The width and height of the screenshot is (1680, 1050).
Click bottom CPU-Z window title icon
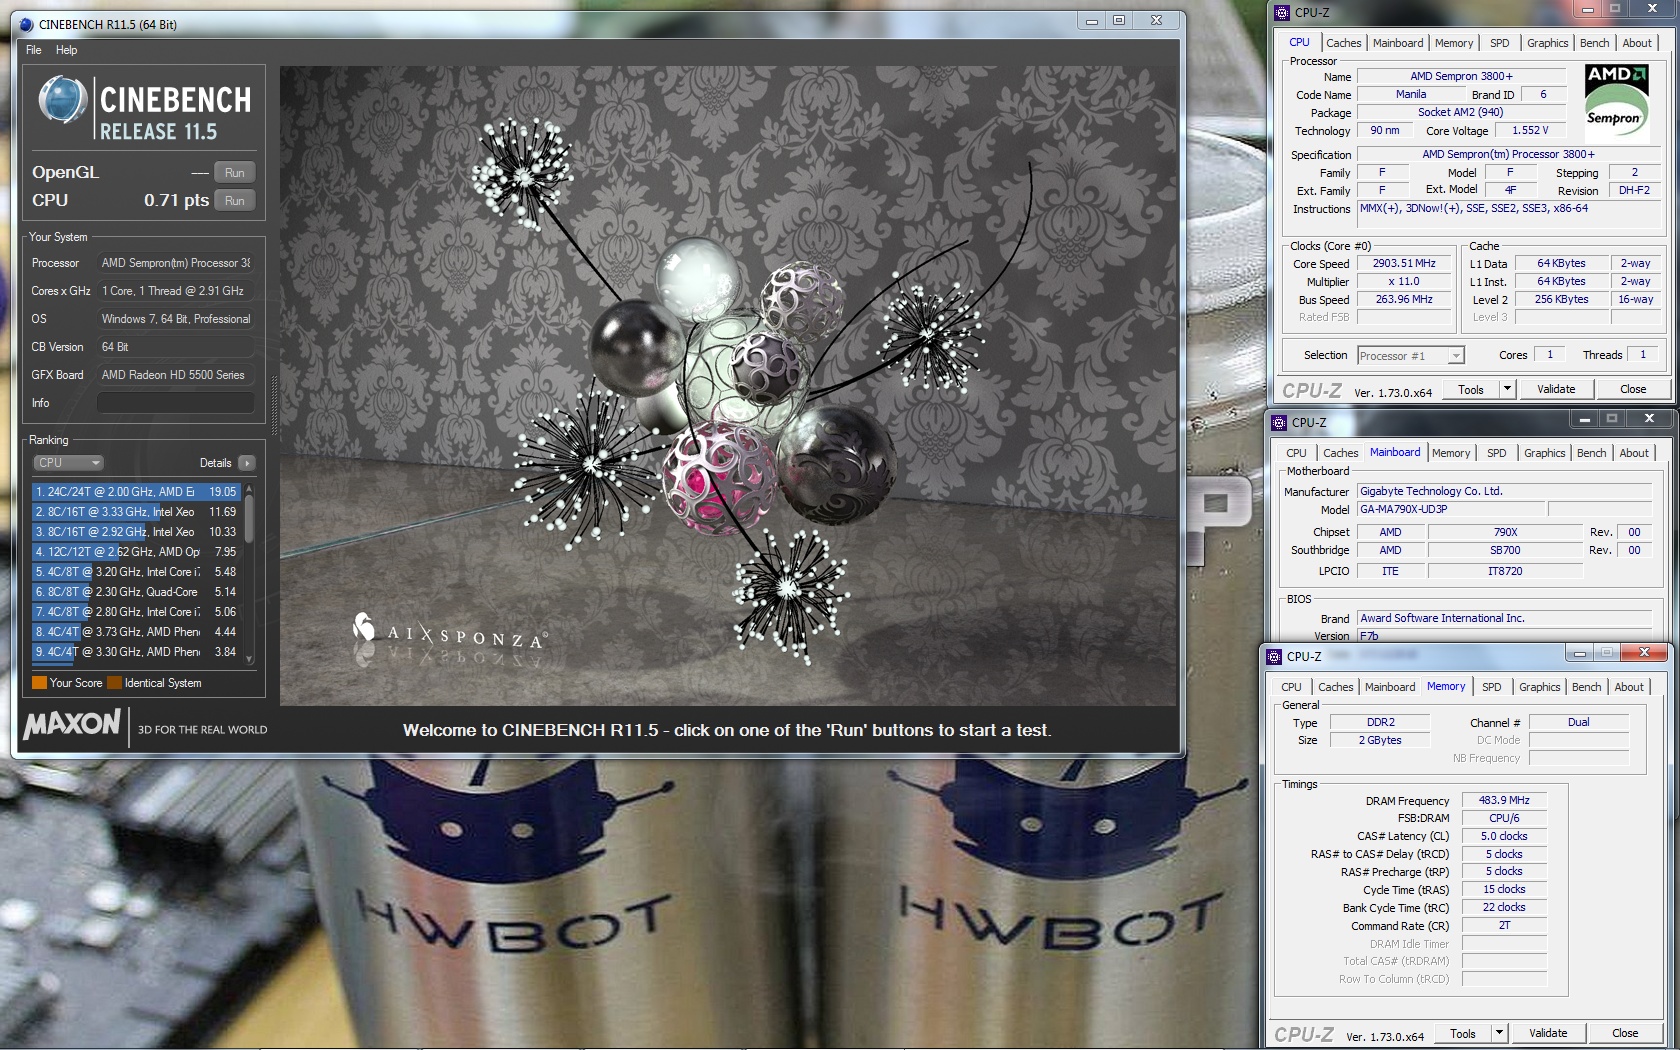coord(1274,657)
